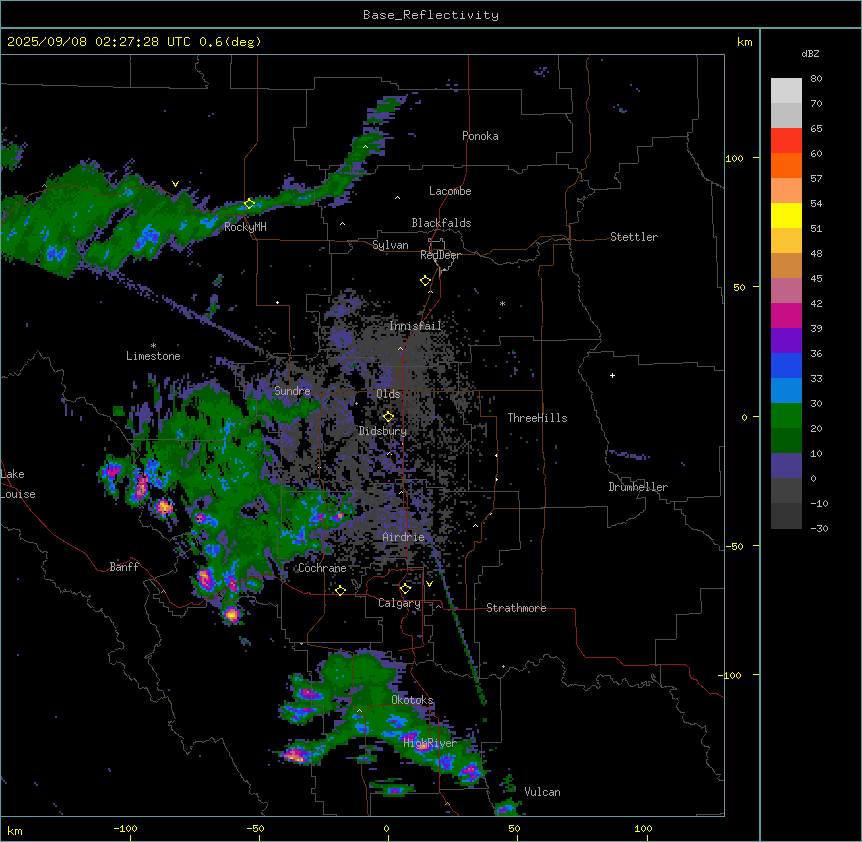This screenshot has width=862, height=842.
Task: Click the 80 value on the dBZ legend
Action: [x=816, y=79]
